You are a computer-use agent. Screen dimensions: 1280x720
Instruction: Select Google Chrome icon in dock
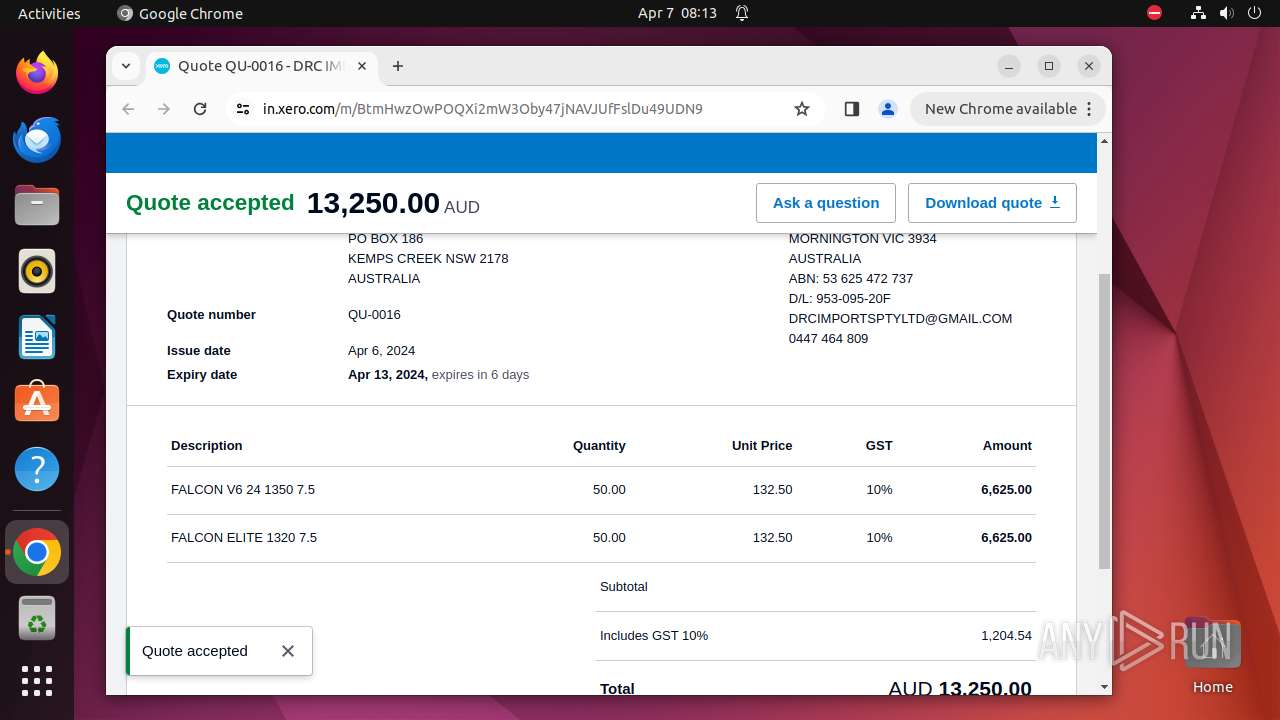click(x=37, y=553)
